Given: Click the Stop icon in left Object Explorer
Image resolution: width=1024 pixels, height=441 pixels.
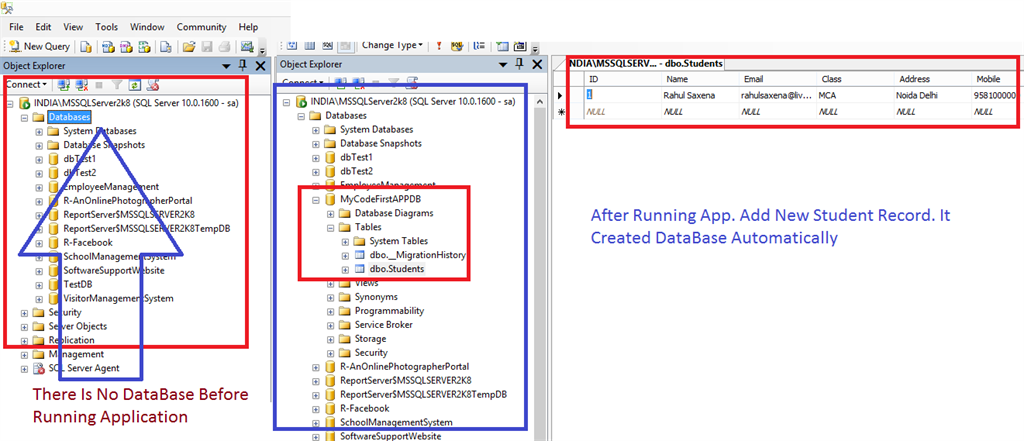Looking at the screenshot, I should (x=99, y=84).
